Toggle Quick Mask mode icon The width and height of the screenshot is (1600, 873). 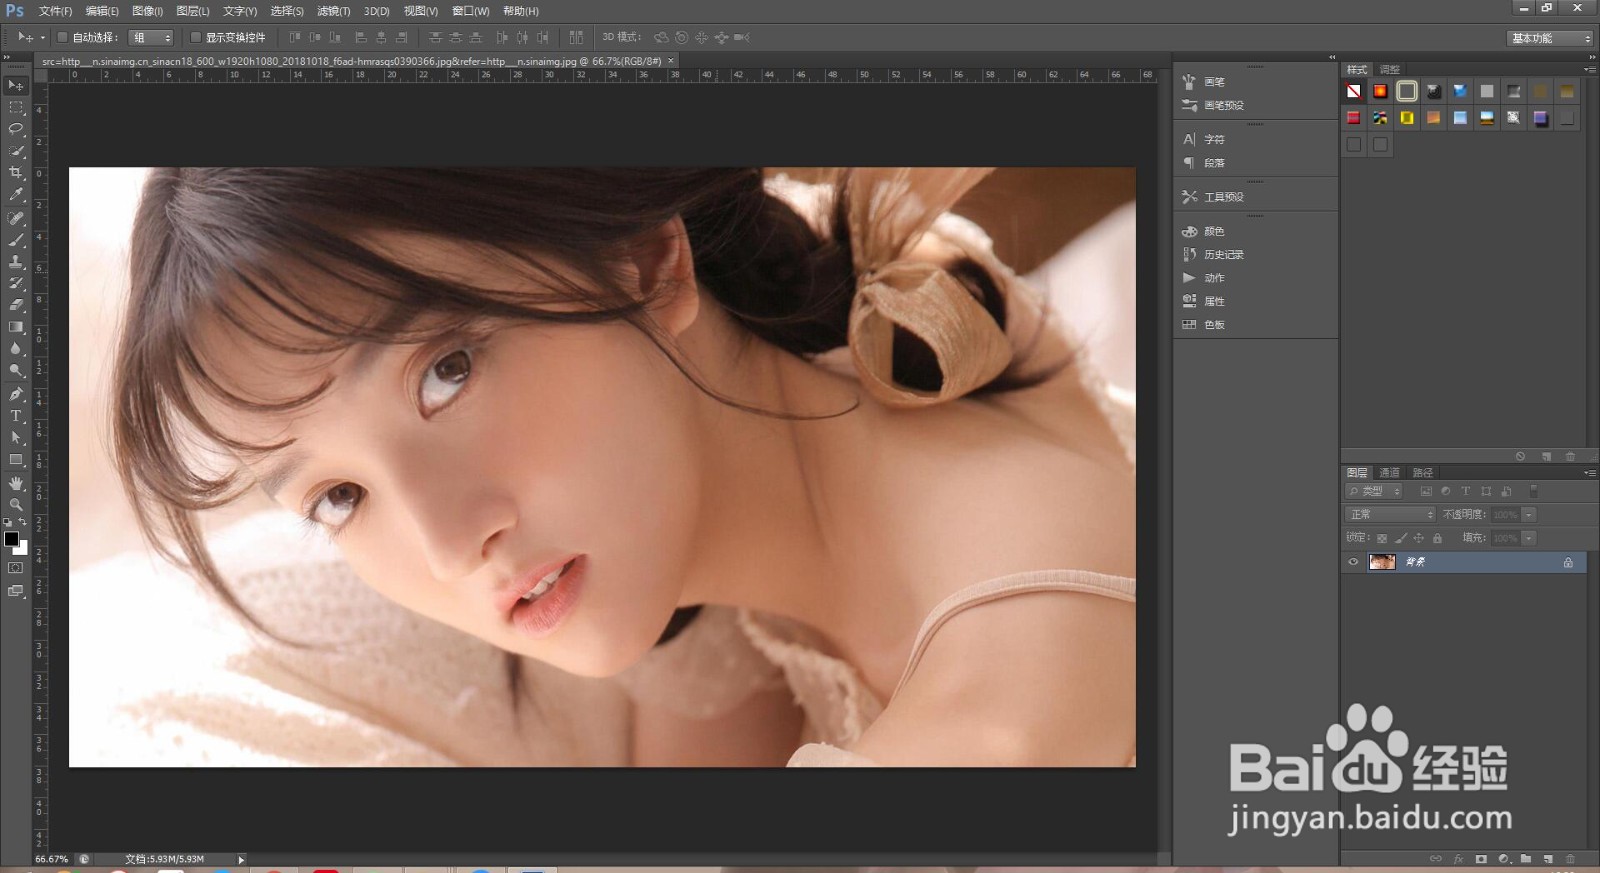tap(16, 568)
